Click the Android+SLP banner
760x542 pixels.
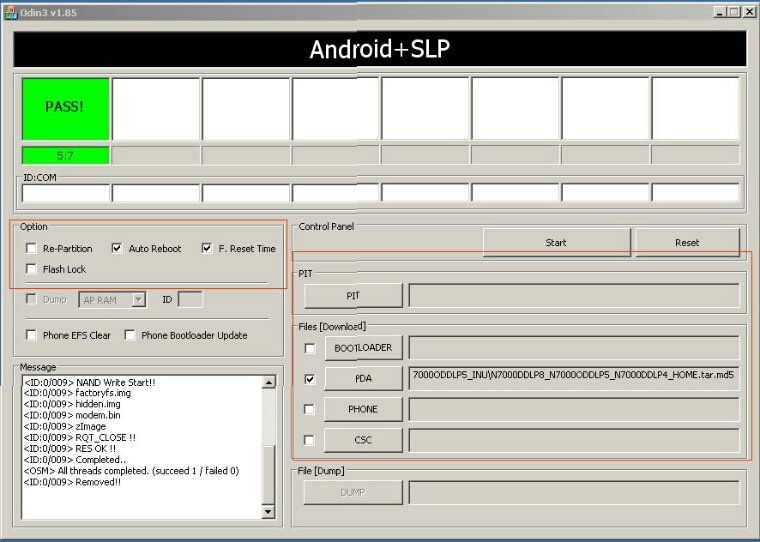click(380, 49)
